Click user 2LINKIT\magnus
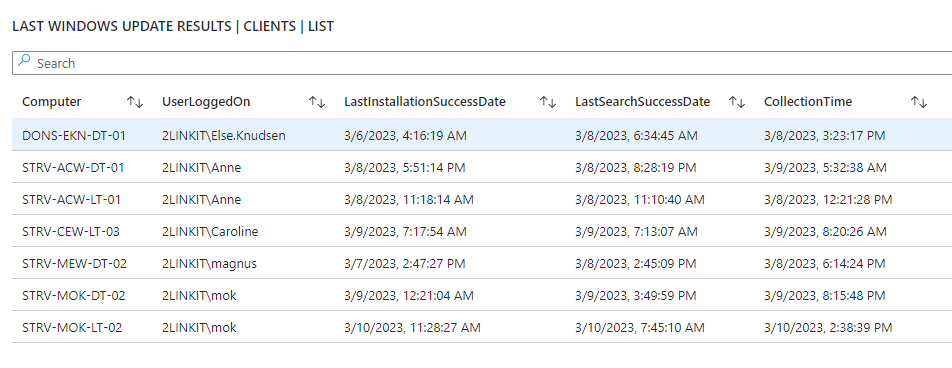This screenshot has height=368, width=952. coord(209,264)
